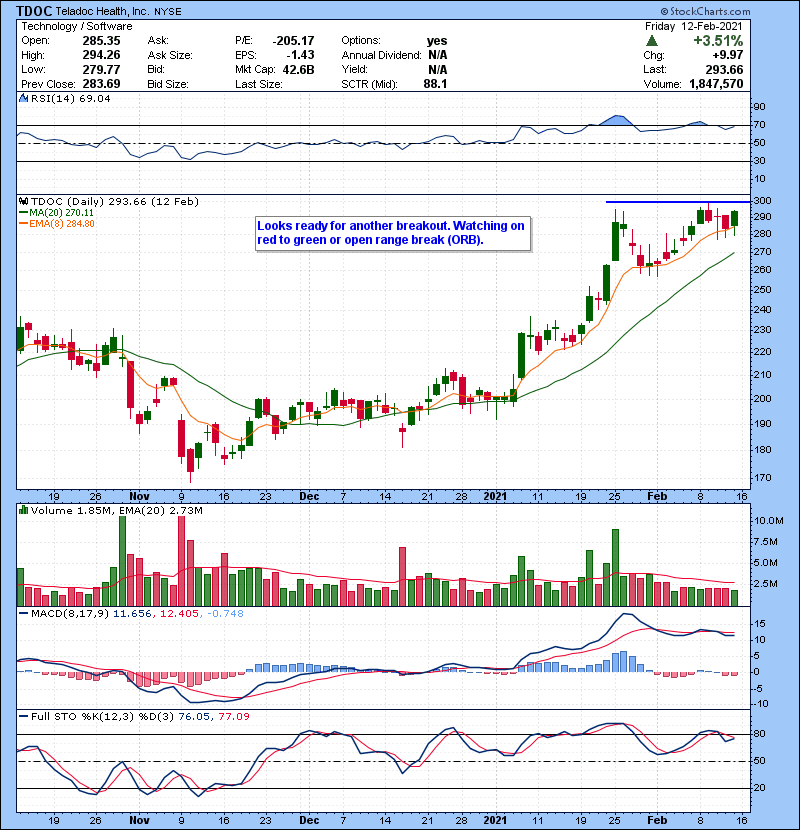Click the +3.51% percent change
Viewport: 800px width, 830px height.
tap(718, 41)
